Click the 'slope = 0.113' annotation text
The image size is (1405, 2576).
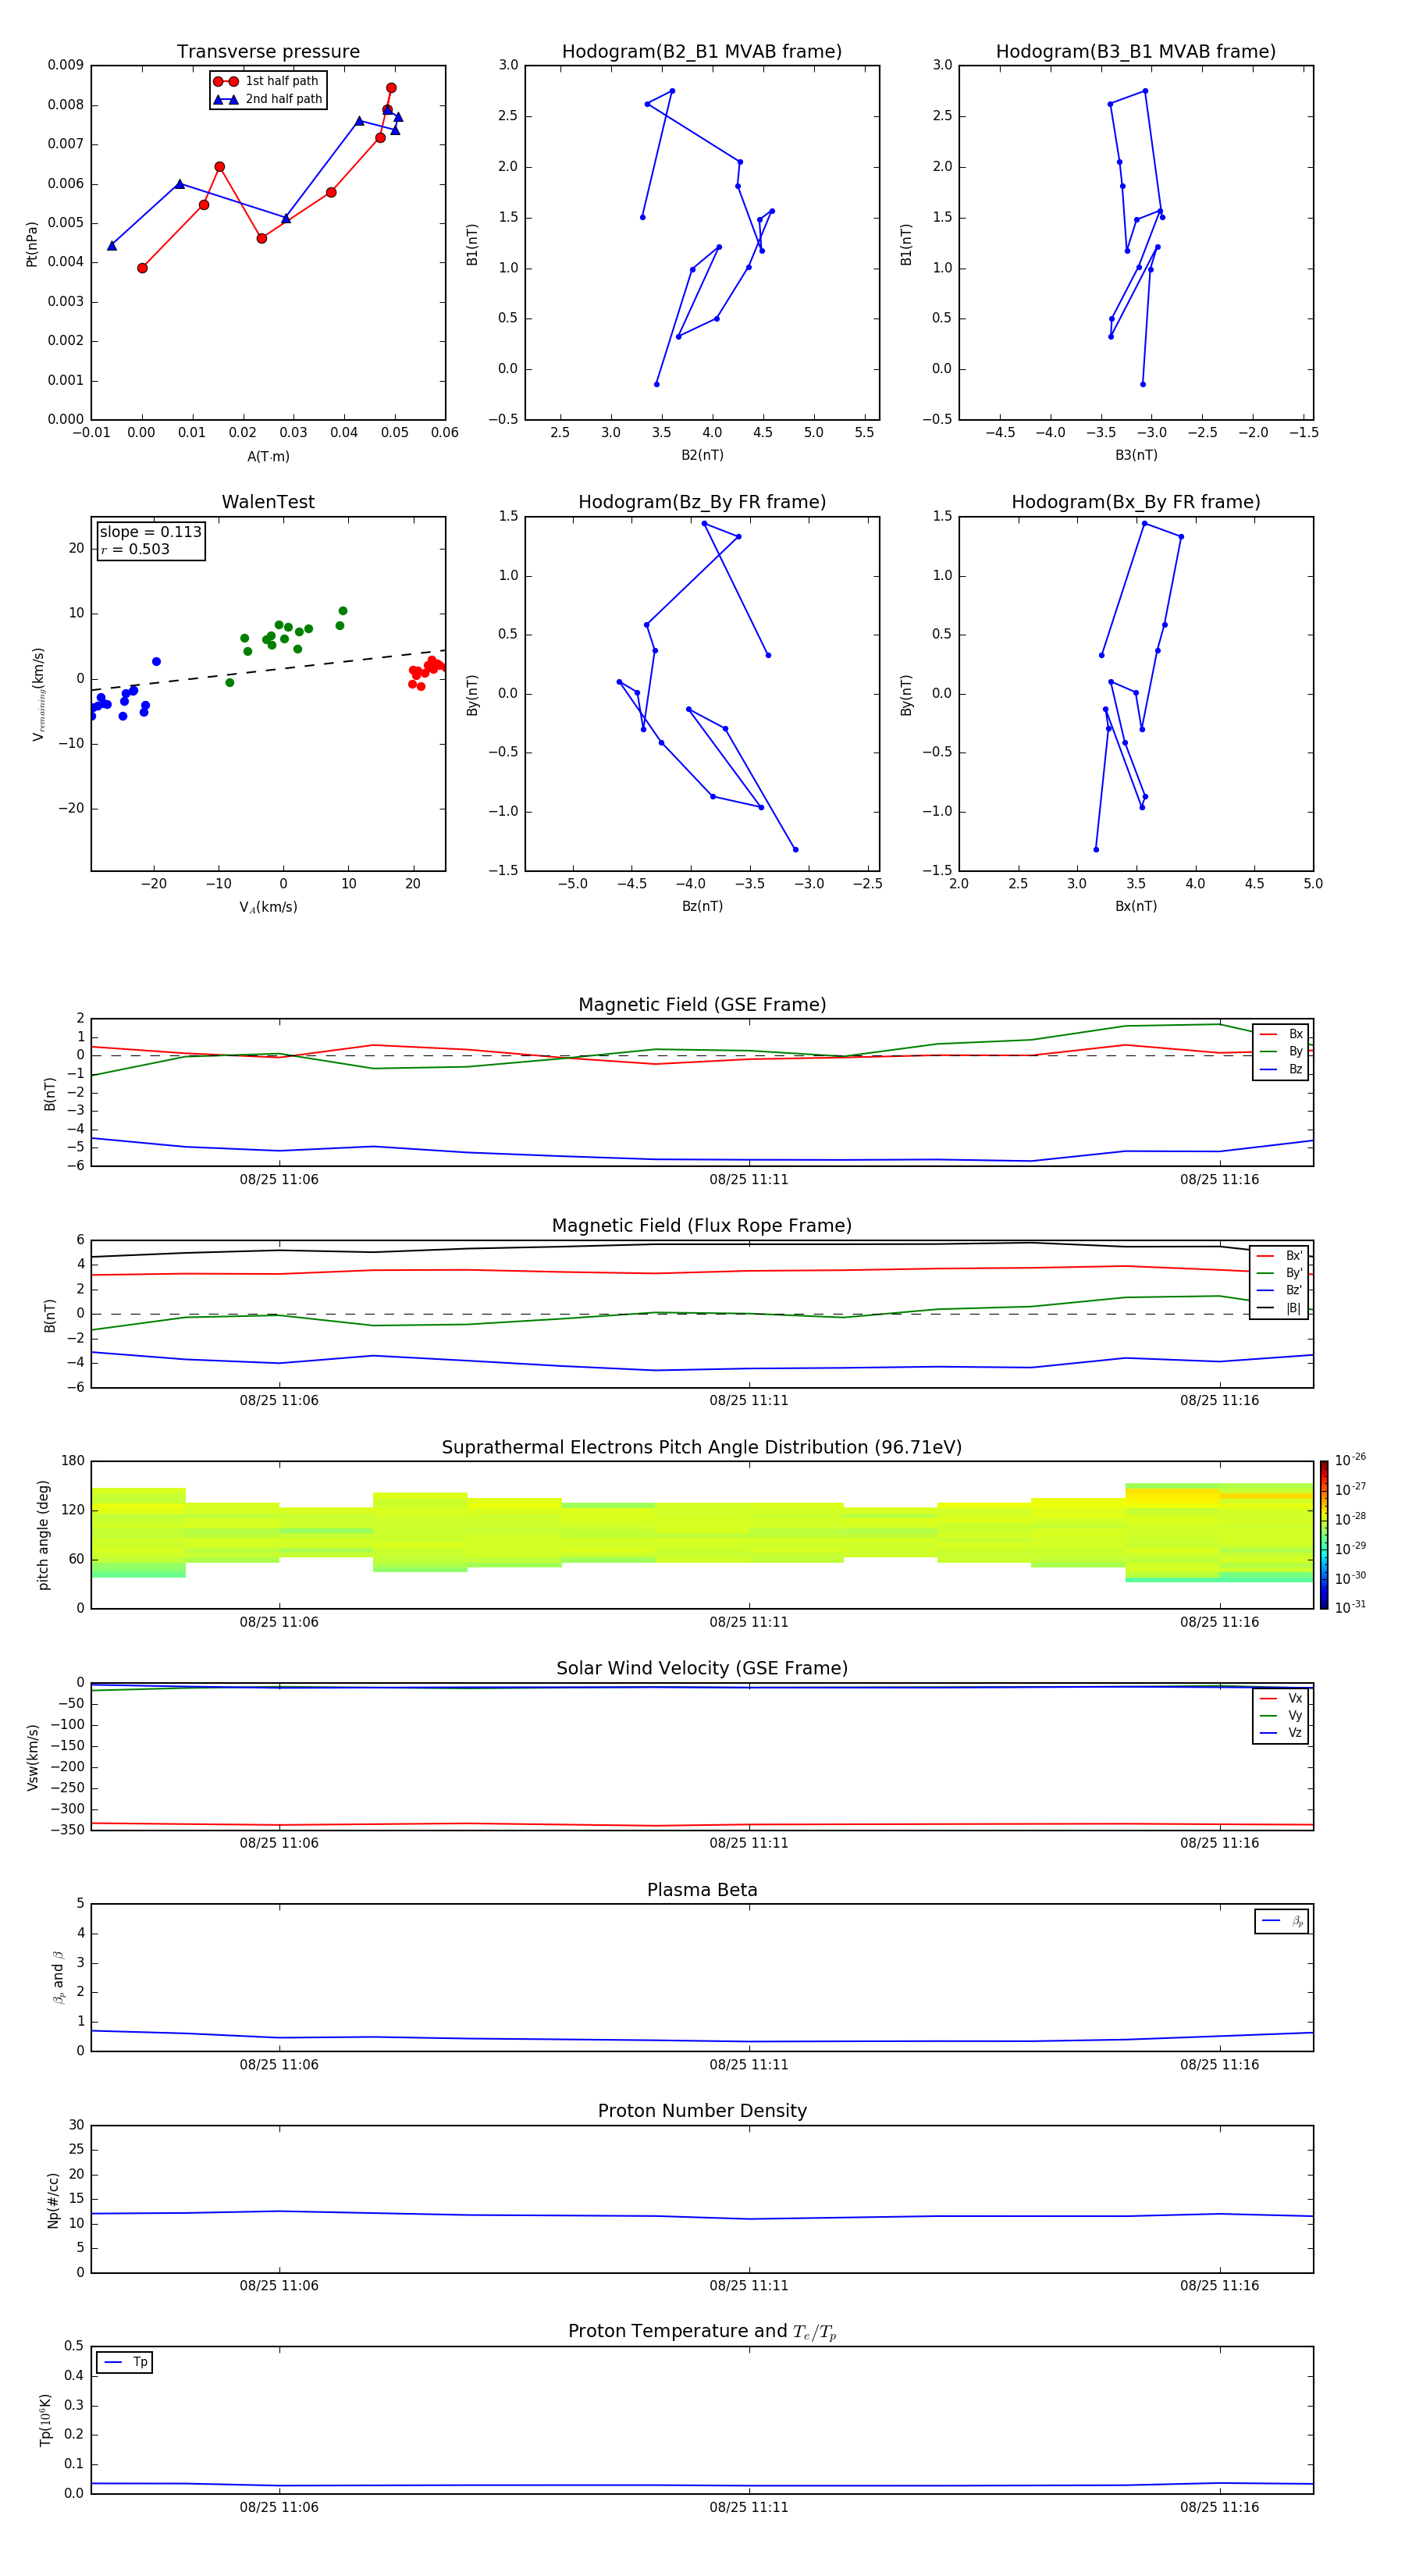click(150, 532)
